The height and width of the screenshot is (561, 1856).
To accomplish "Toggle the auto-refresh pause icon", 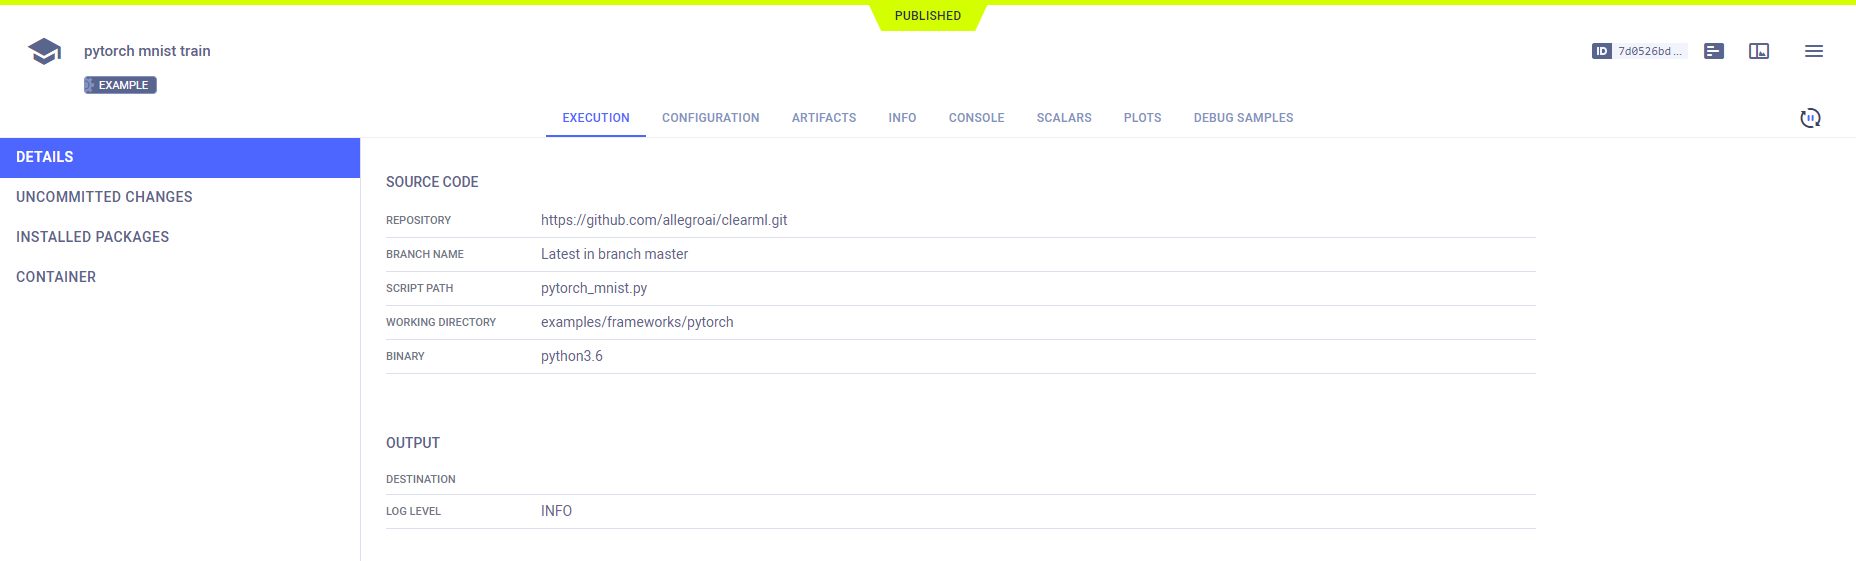I will [1809, 118].
